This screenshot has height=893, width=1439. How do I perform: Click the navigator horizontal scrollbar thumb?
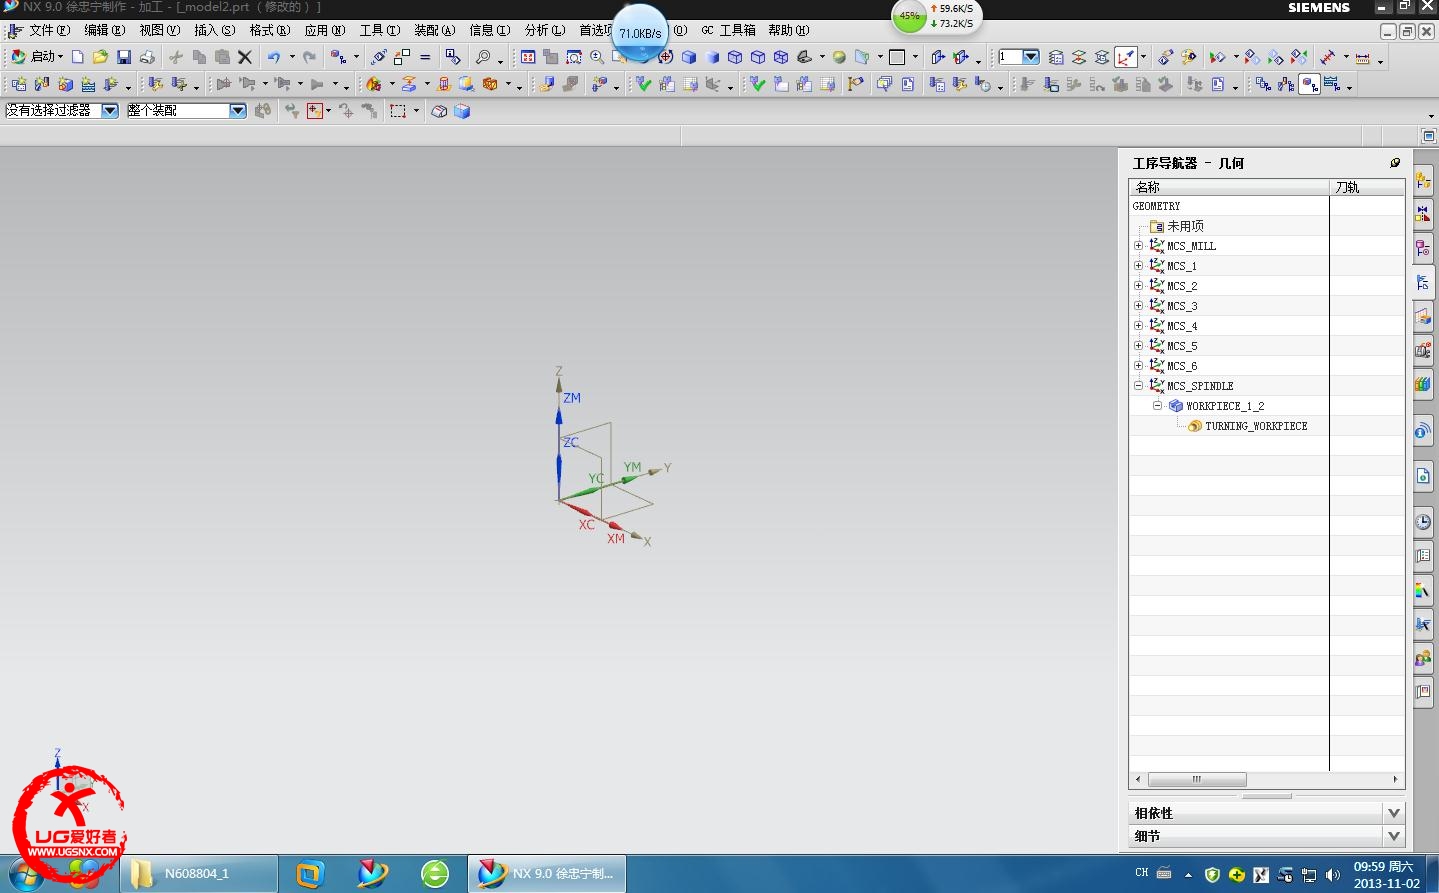[1197, 779]
